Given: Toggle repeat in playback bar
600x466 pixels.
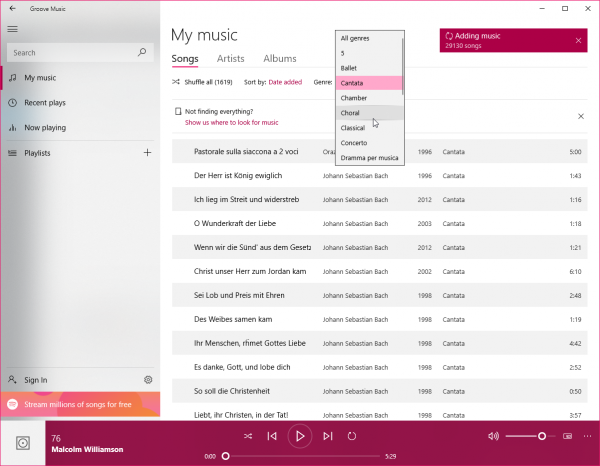Looking at the screenshot, I should point(352,436).
